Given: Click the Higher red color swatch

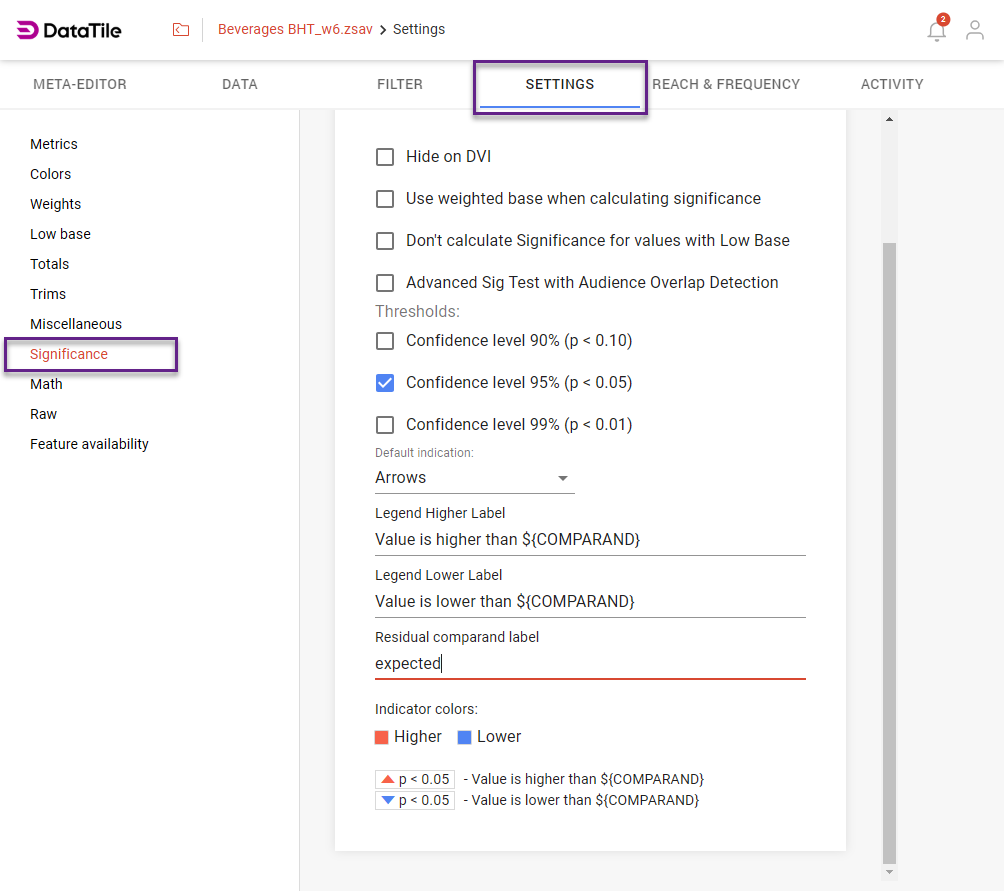Looking at the screenshot, I should click(381, 737).
